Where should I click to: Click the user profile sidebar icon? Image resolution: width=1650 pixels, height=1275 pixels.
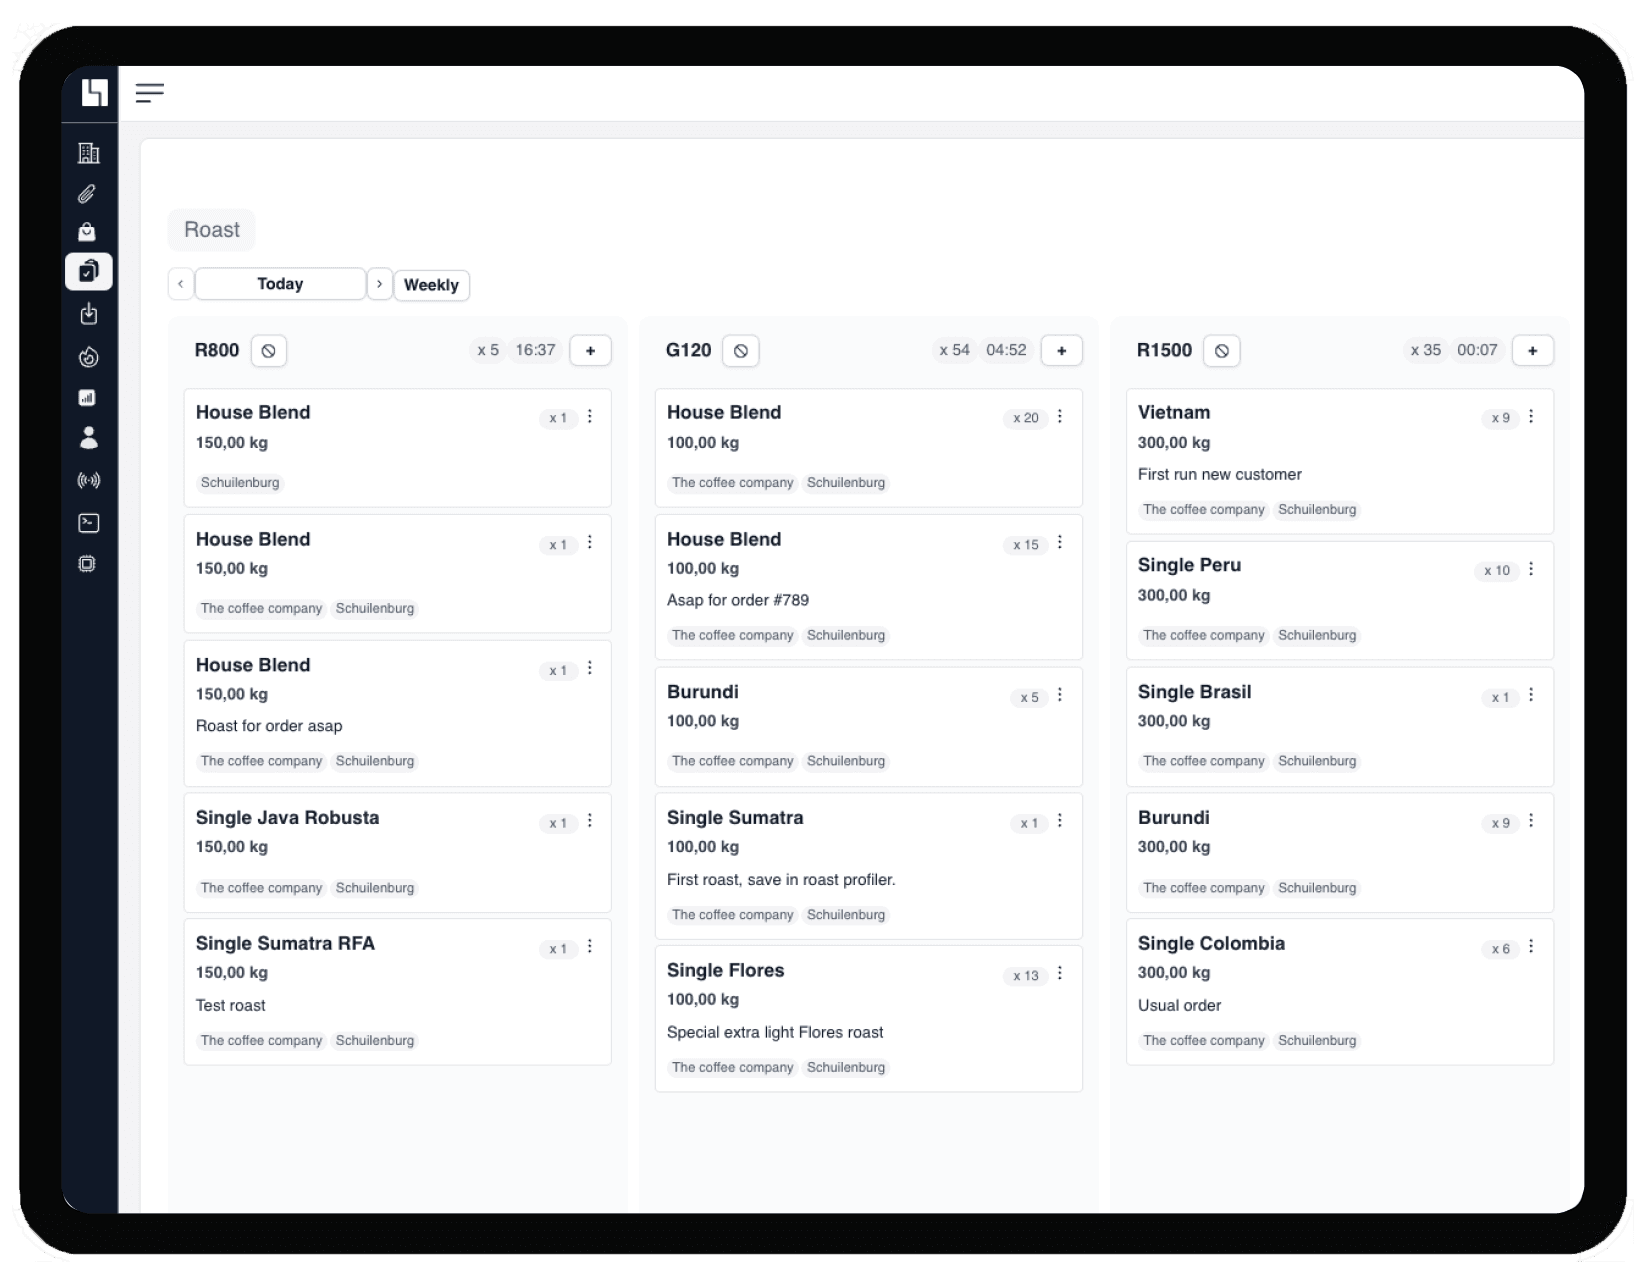[x=88, y=438]
